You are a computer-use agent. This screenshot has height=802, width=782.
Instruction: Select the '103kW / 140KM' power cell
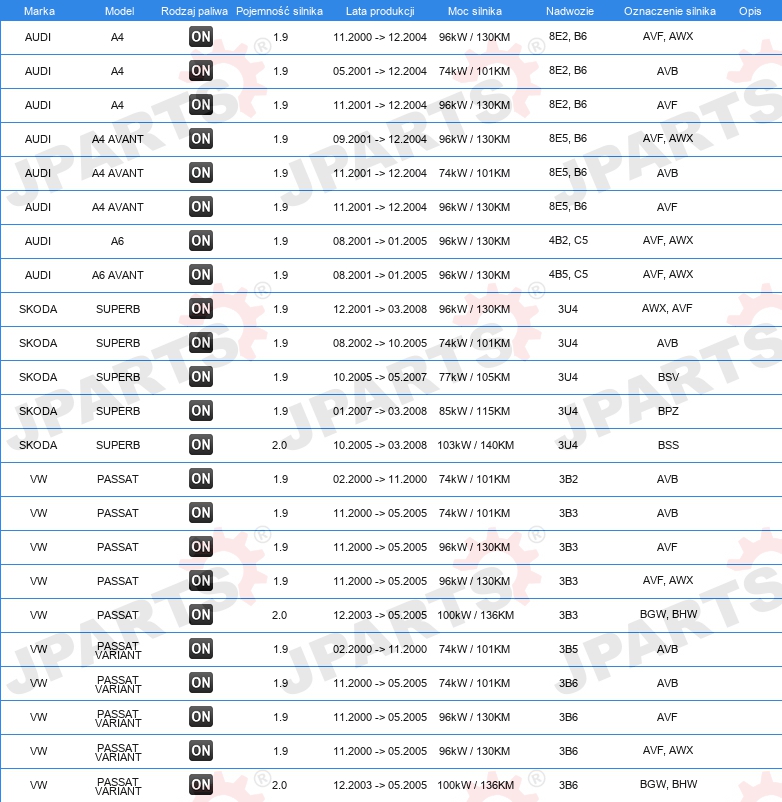pos(475,445)
